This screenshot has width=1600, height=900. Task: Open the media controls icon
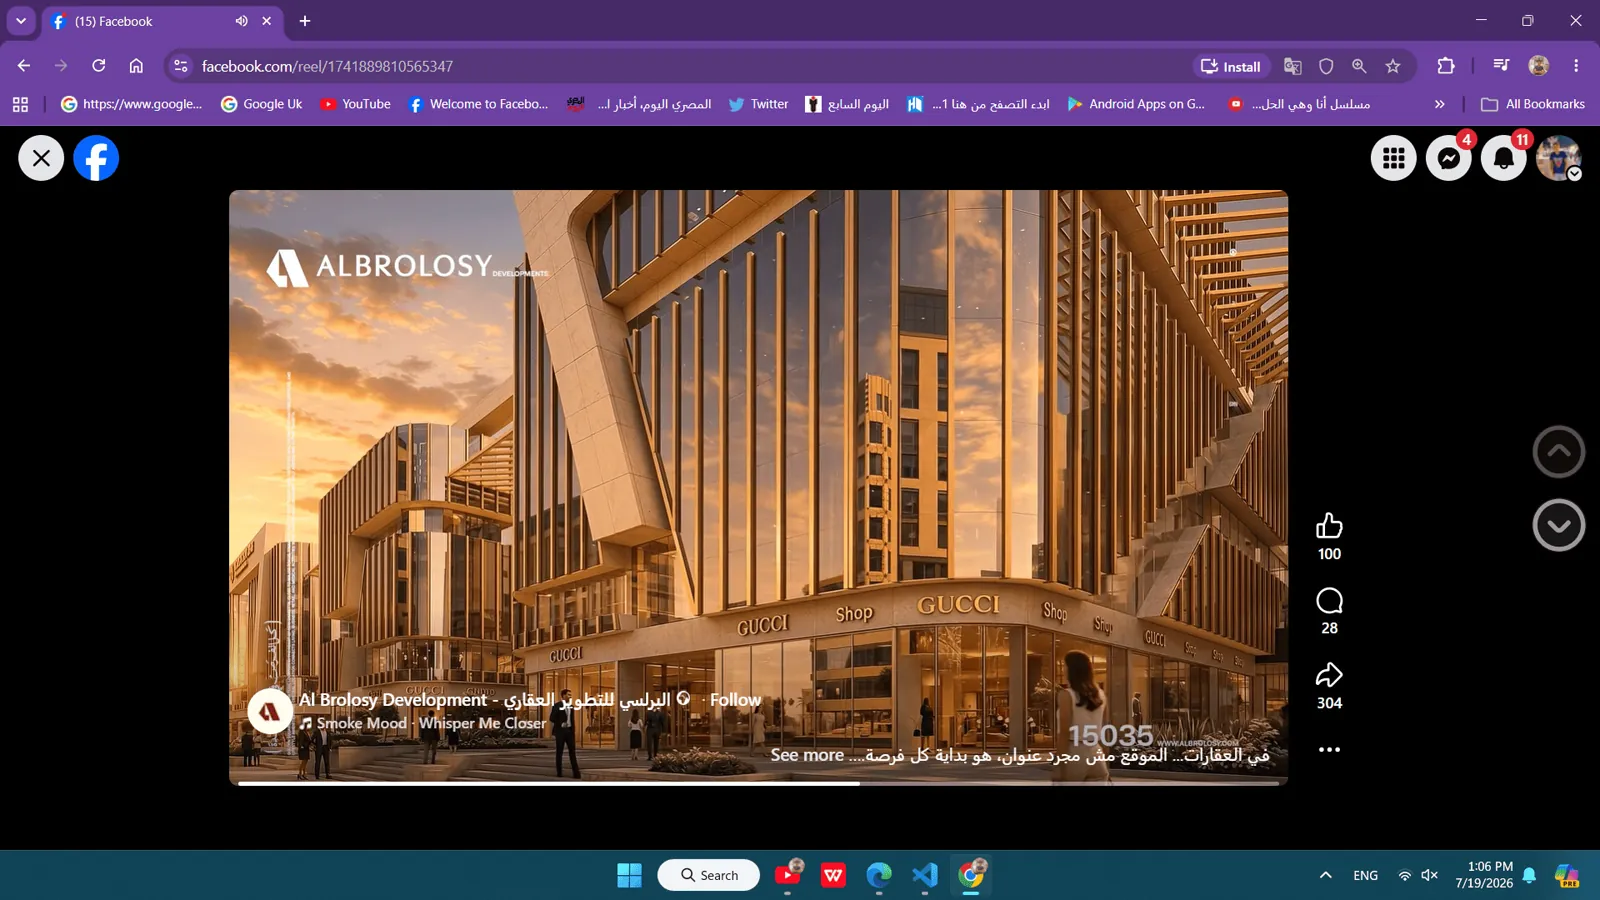(1501, 66)
